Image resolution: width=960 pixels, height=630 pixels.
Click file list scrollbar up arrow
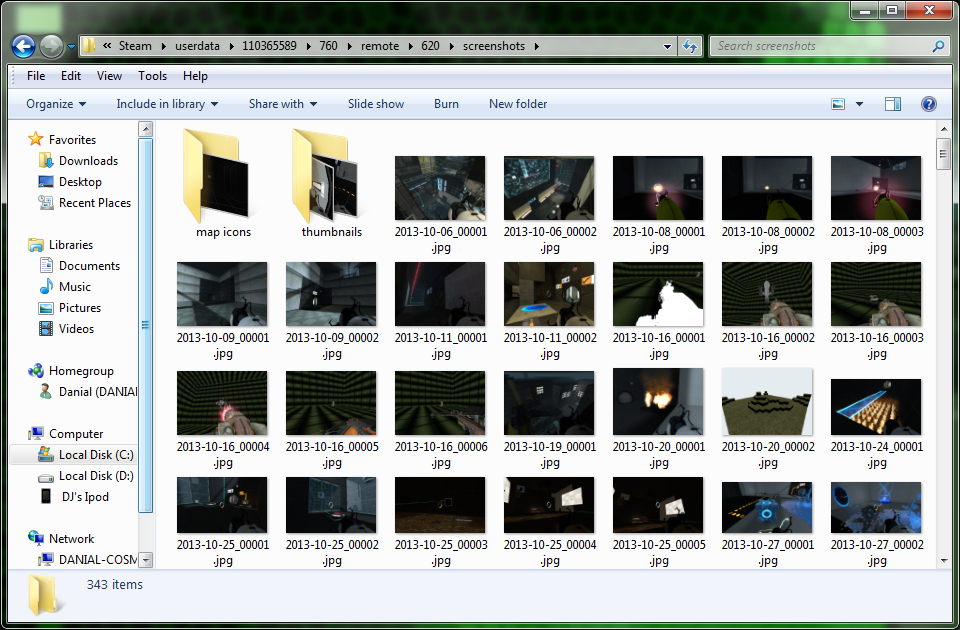pos(943,129)
